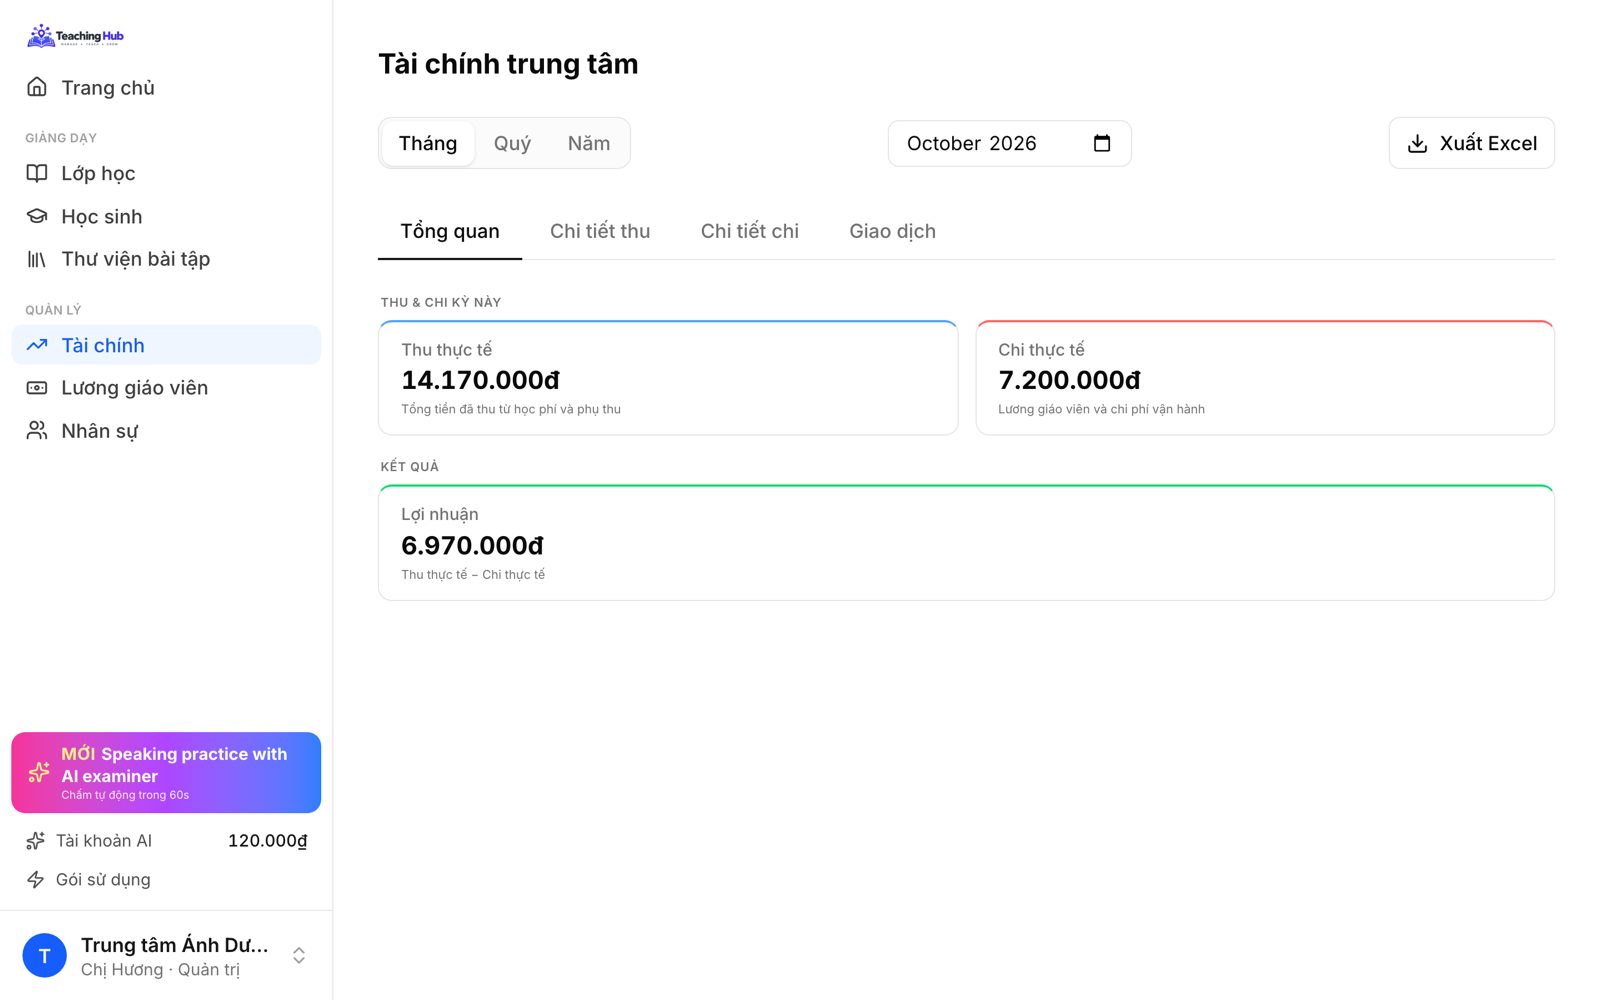This screenshot has height=1000, width=1600.
Task: Switch the period to Quý
Action: click(512, 143)
